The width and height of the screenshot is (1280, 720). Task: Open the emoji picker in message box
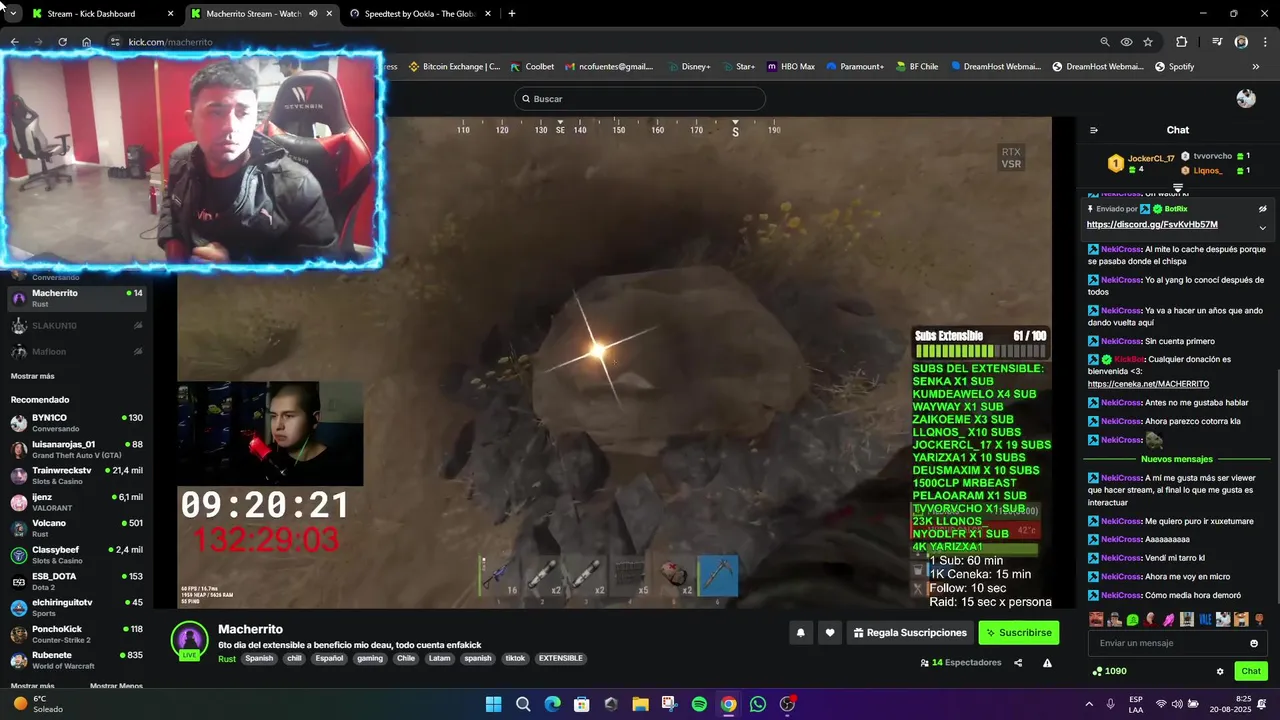[1254, 643]
